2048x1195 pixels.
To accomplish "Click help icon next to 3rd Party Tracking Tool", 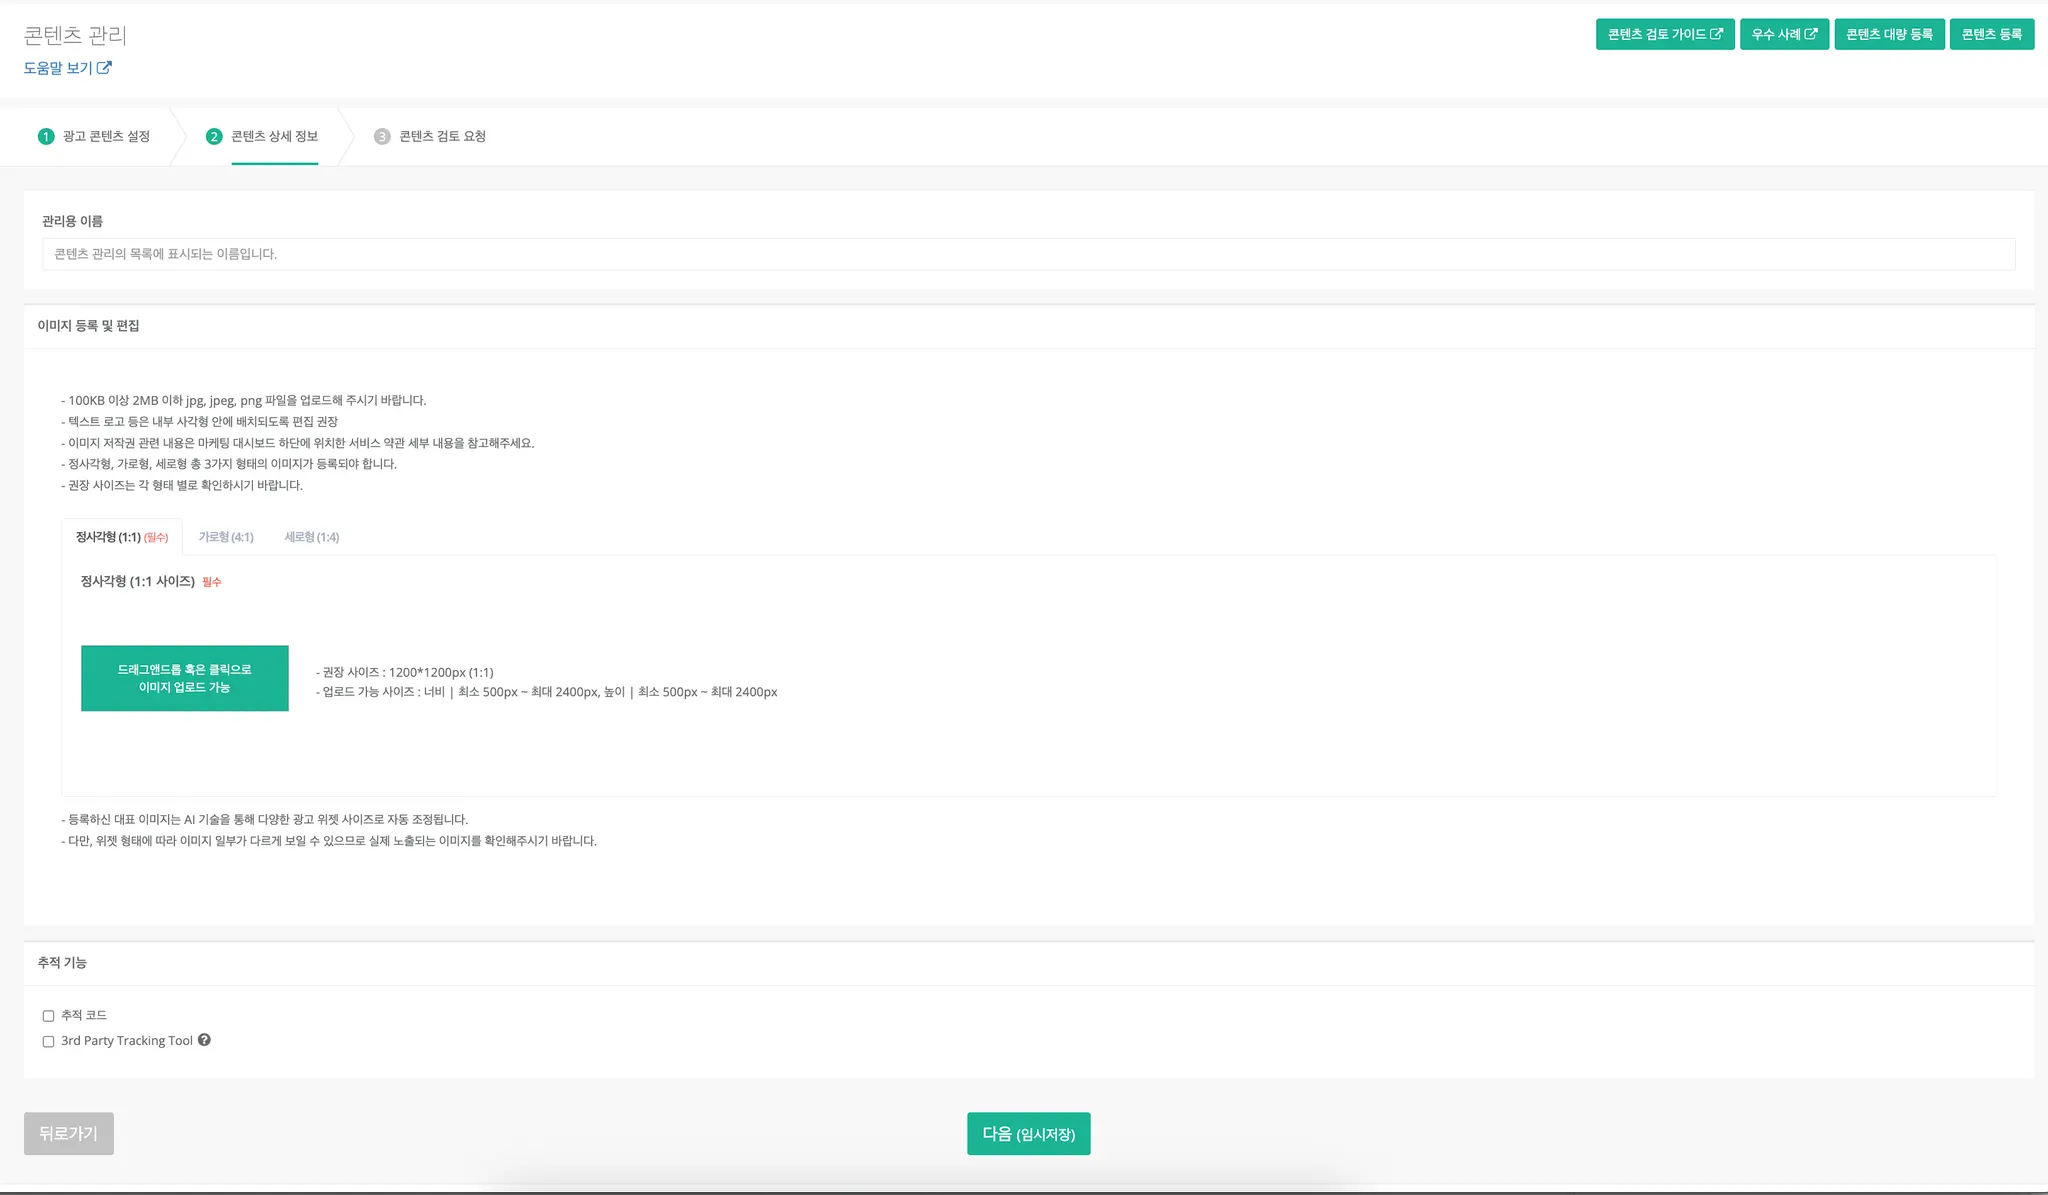I will (204, 1040).
